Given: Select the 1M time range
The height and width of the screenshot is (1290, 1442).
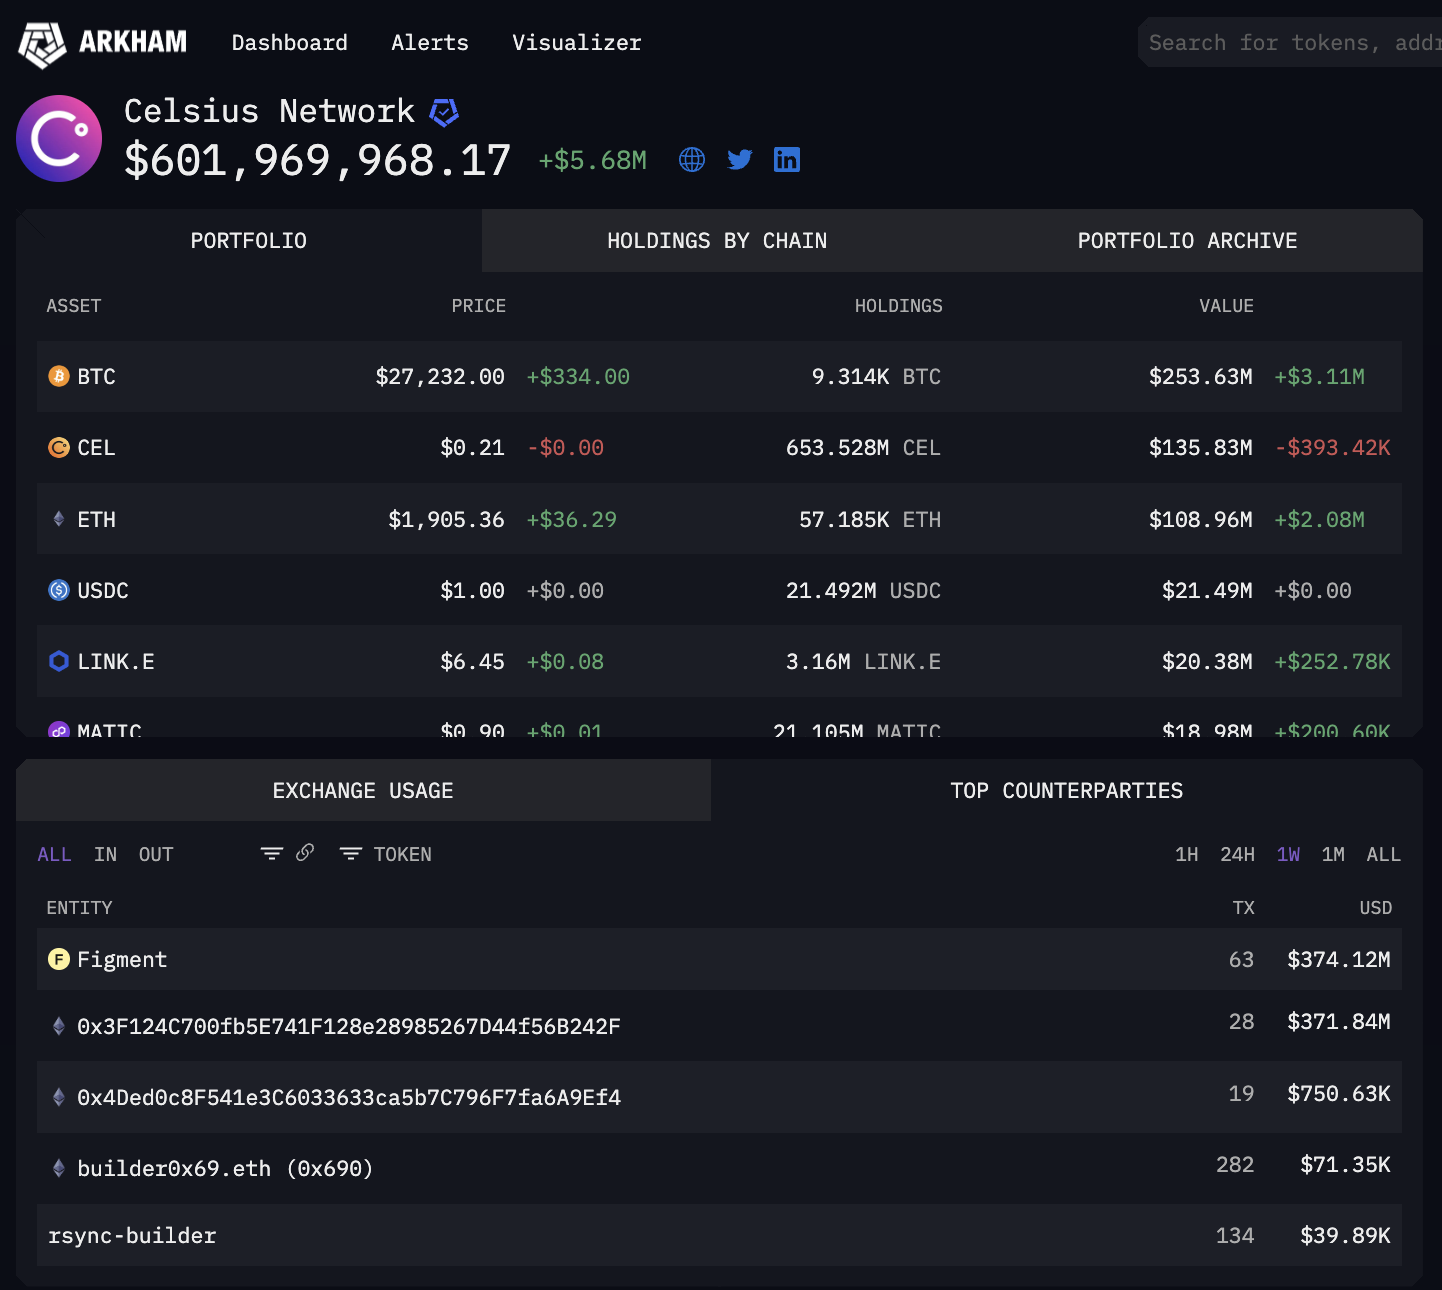Looking at the screenshot, I should click(1333, 854).
